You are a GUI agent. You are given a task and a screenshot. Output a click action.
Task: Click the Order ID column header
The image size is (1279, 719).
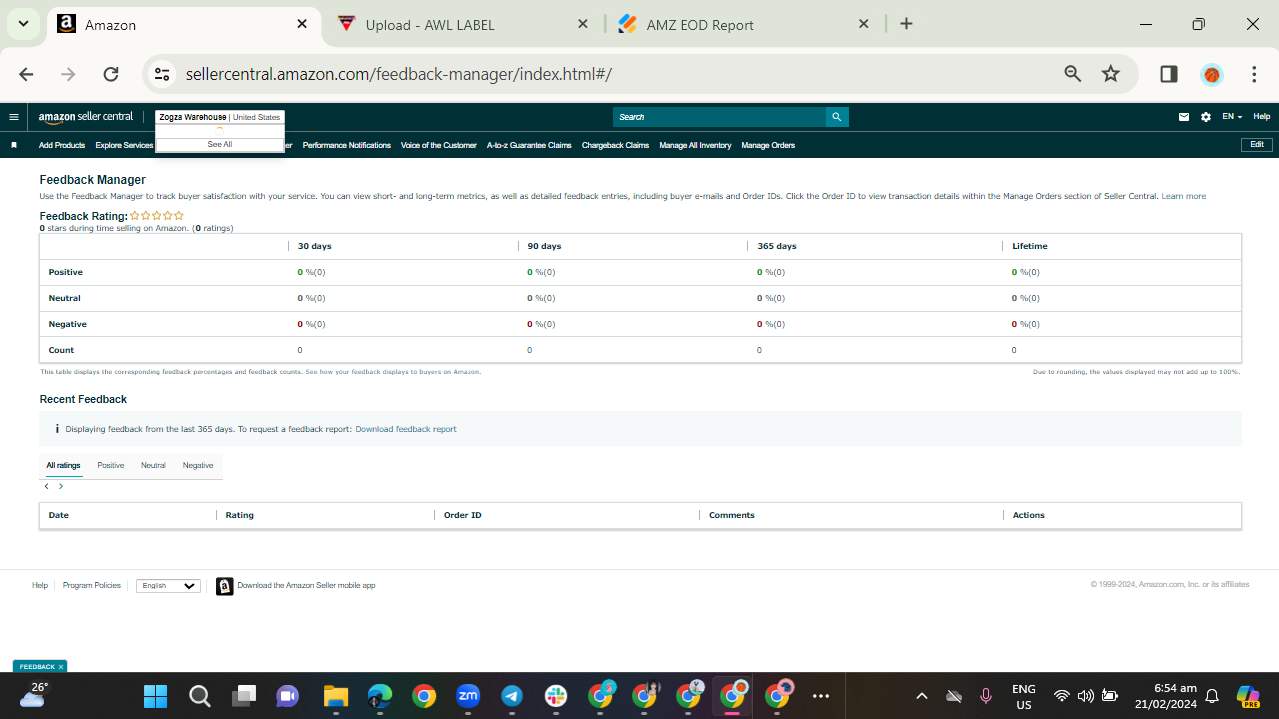463,515
